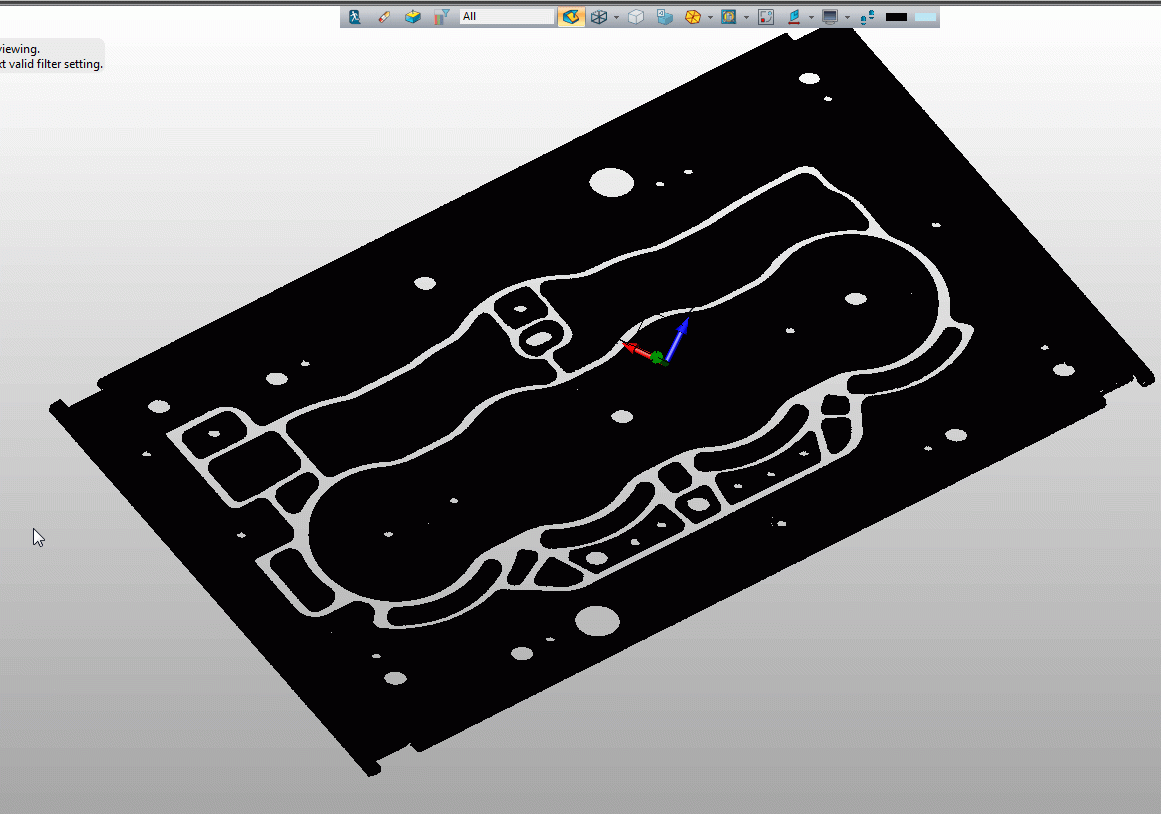This screenshot has width=1161, height=814.
Task: Open the monitor icon dropdown arrow
Action: 847,17
